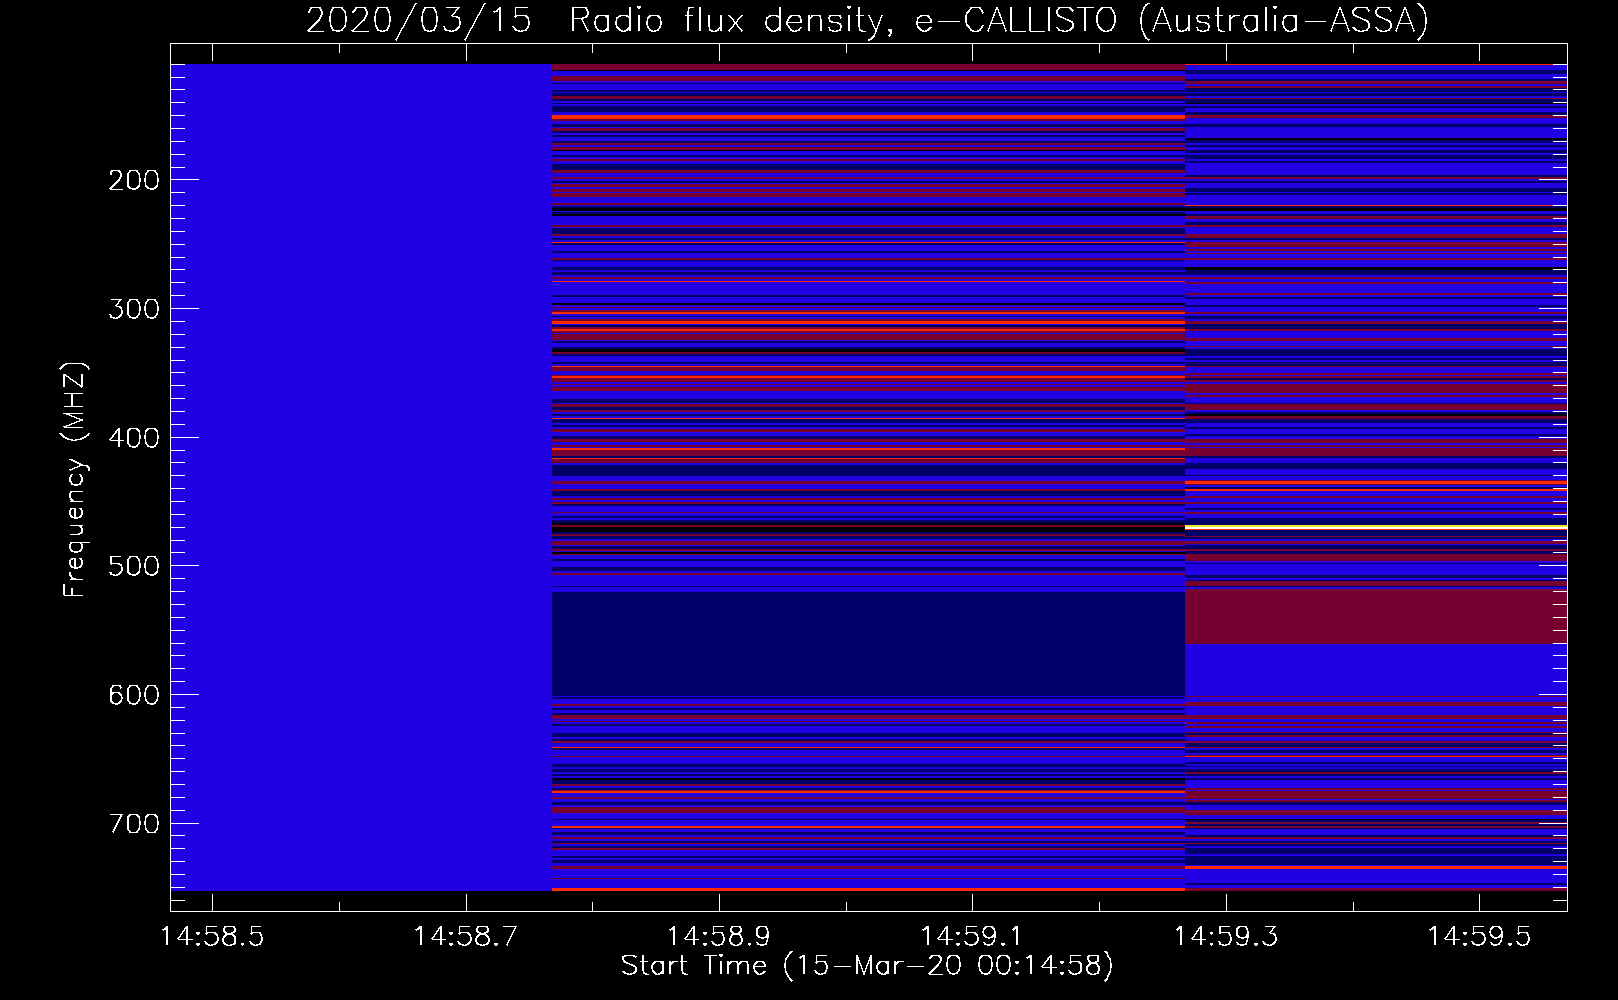The width and height of the screenshot is (1618, 1000).
Task: Click the 14:58.5 time tick label
Action: pos(212,937)
